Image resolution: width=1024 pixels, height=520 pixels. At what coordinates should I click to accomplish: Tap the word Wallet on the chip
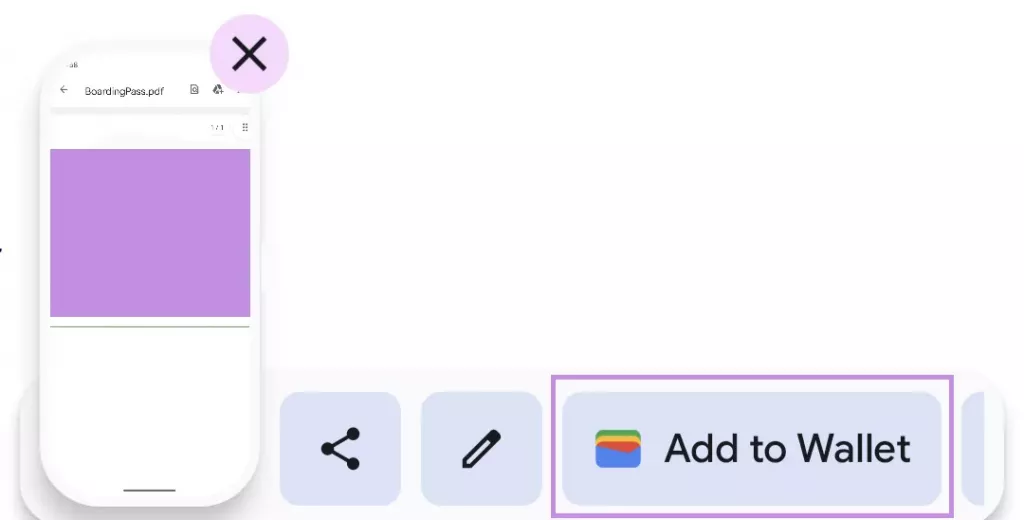tap(854, 448)
